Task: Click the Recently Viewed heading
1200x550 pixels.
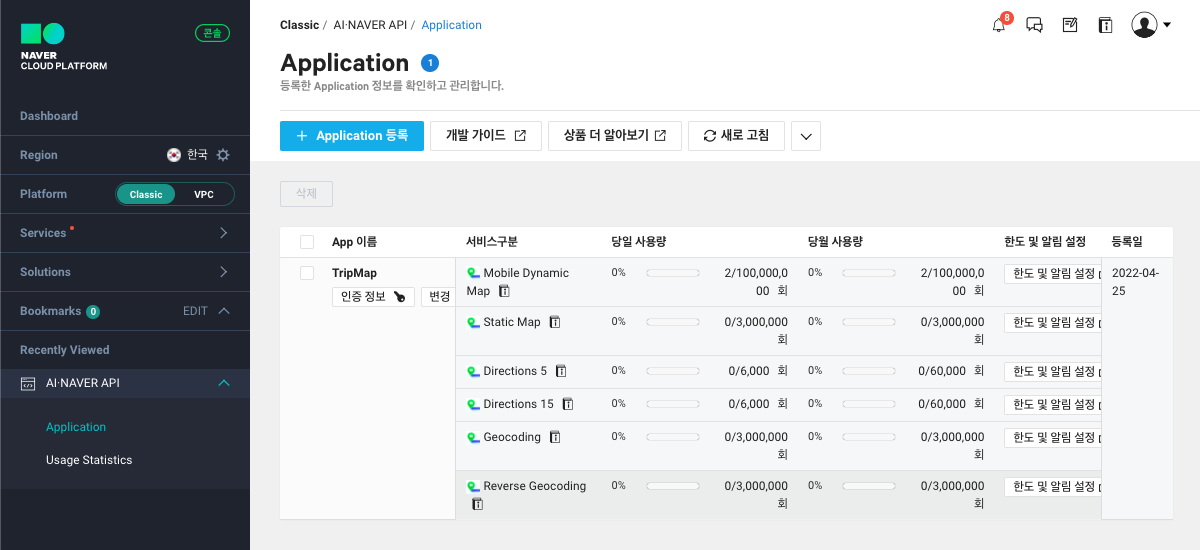Action: 65,350
